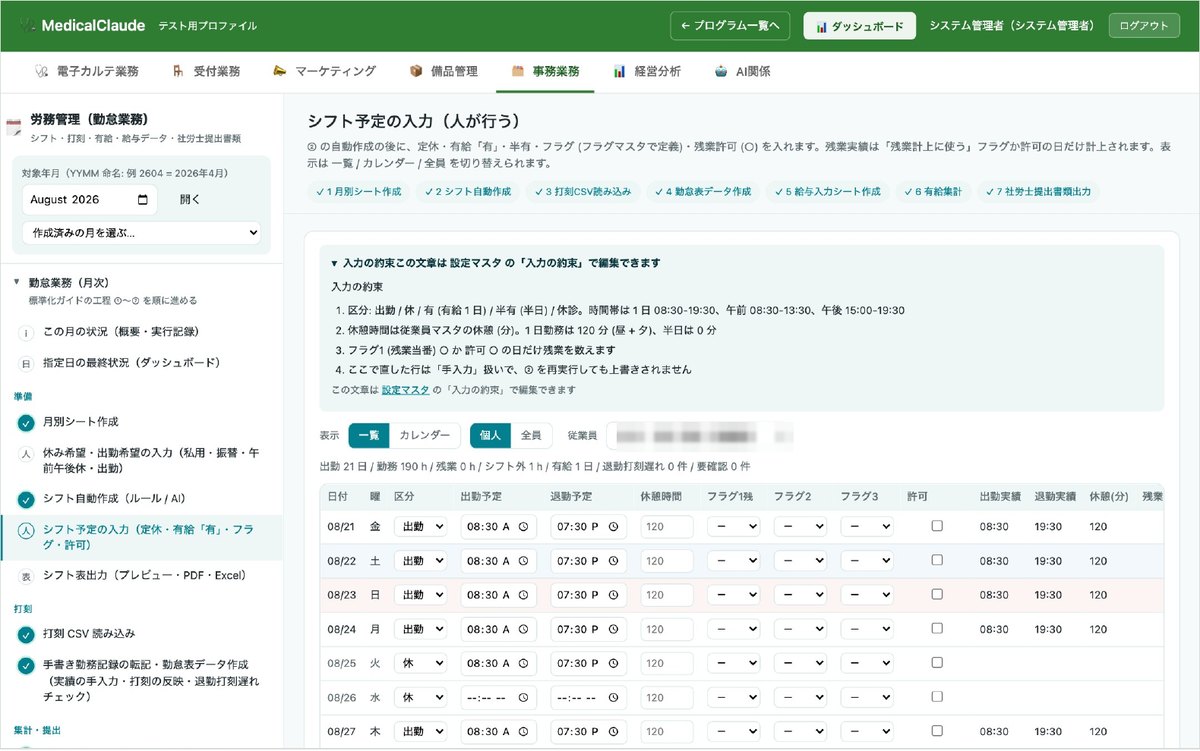The height and width of the screenshot is (751, 1200).
Task: Click the ログアウト button
Action: pos(1144,26)
